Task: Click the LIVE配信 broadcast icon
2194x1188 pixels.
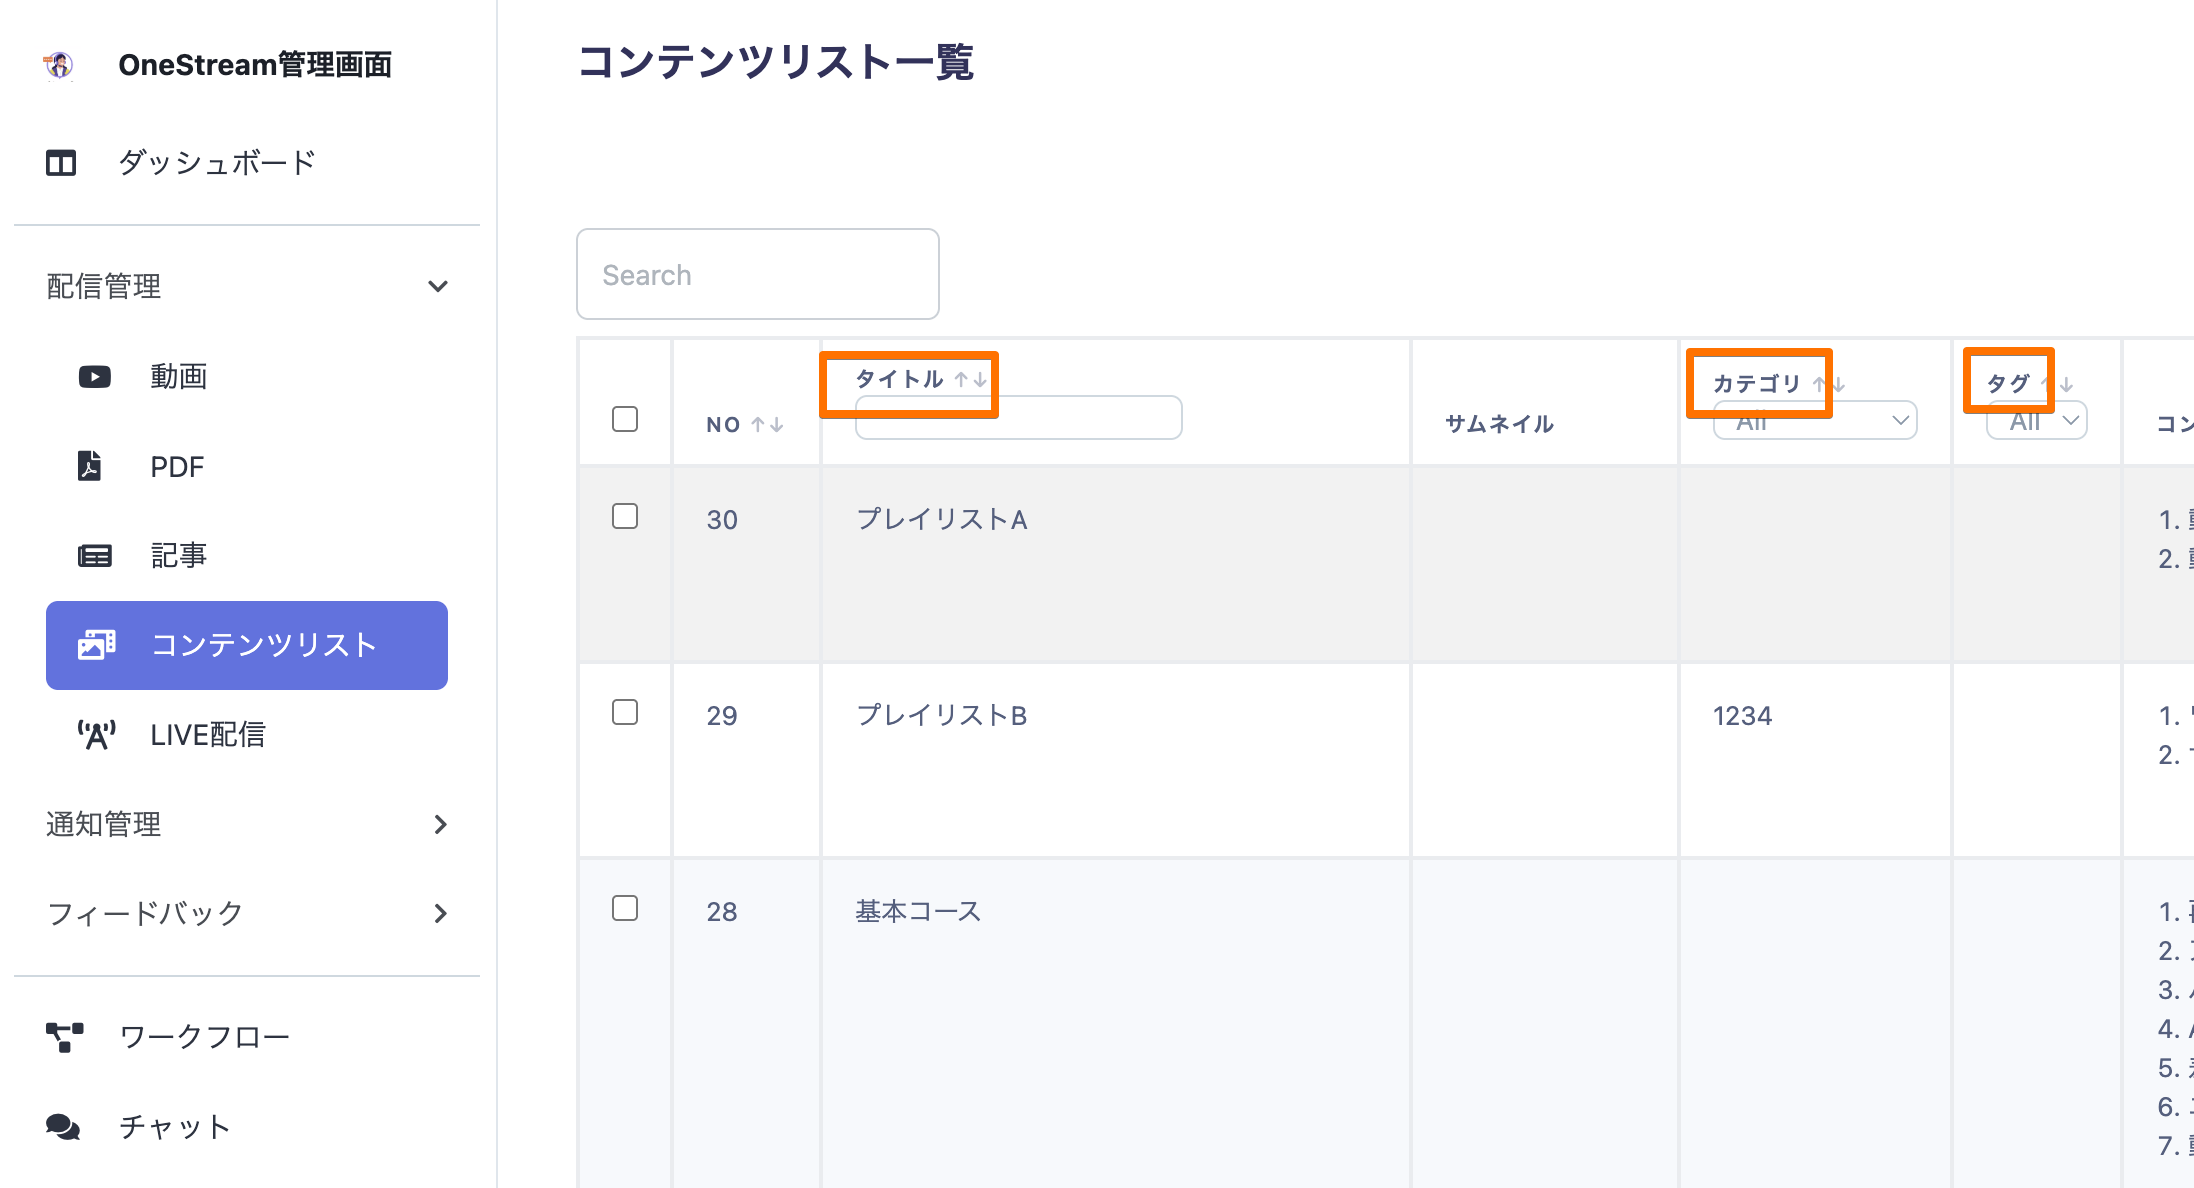Action: 96,735
